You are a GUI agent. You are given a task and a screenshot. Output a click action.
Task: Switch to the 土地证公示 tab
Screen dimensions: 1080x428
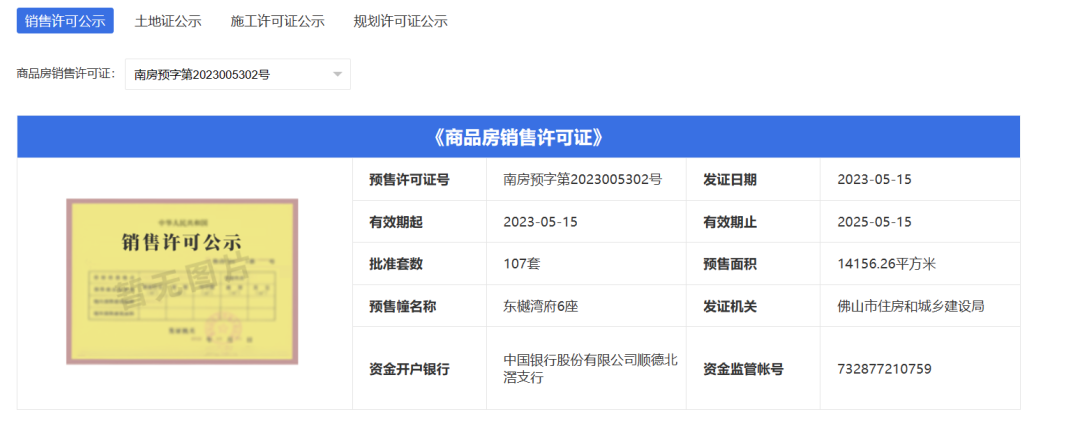(x=168, y=21)
